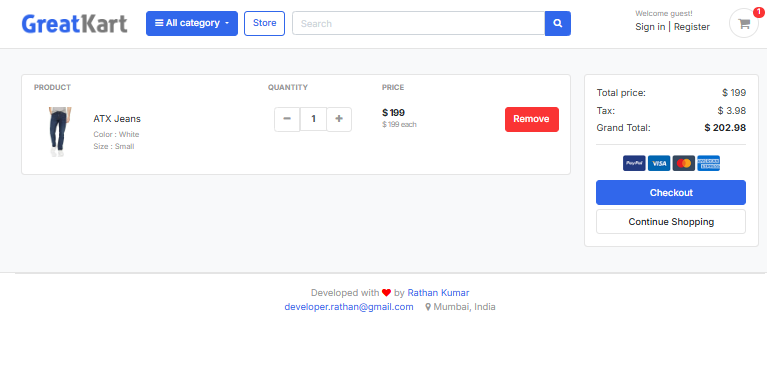Click the PRICE column header

pyautogui.click(x=393, y=88)
